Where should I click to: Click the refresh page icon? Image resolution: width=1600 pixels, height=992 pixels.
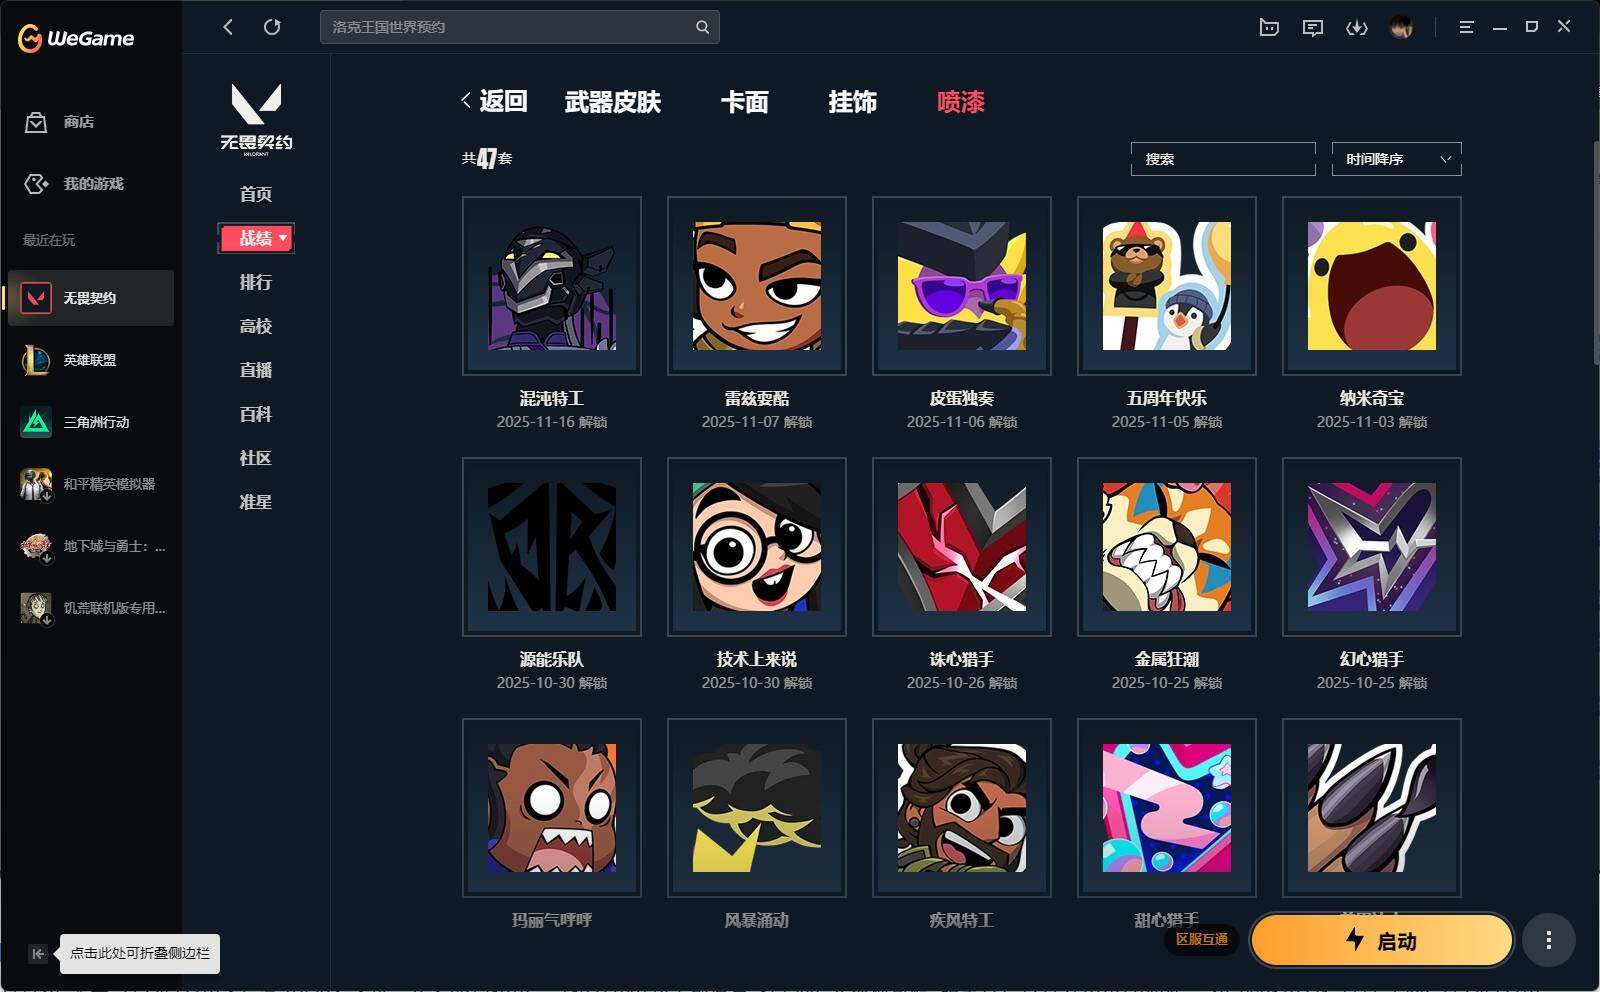(272, 27)
